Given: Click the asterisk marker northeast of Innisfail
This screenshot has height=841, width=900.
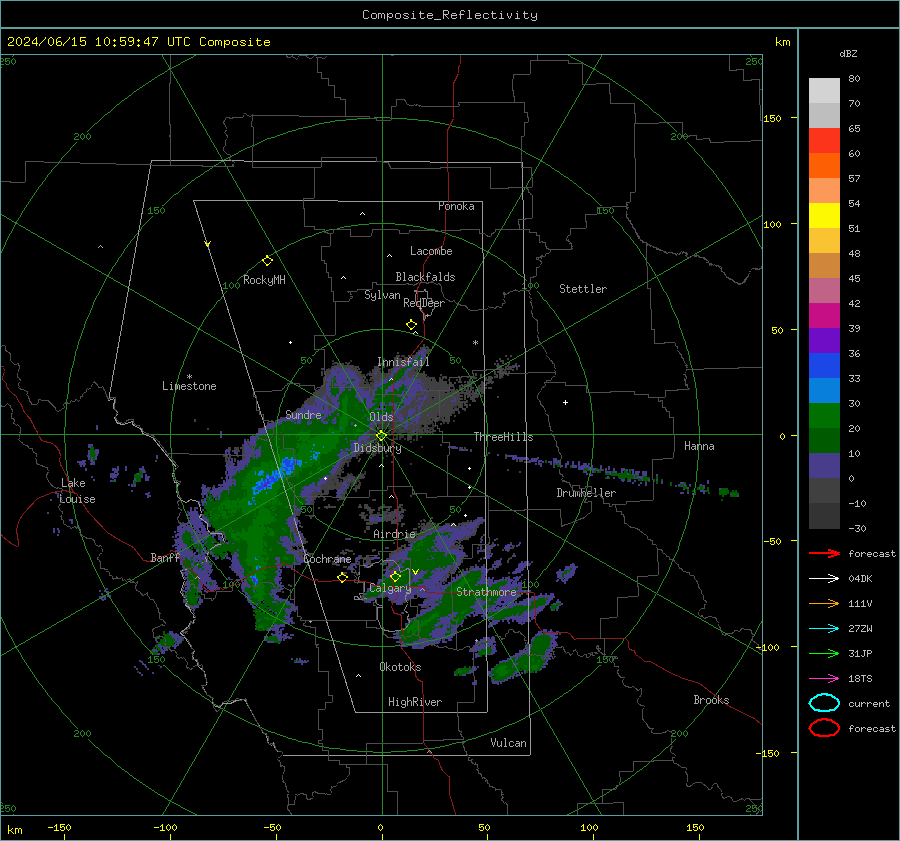Looking at the screenshot, I should pos(475,343).
